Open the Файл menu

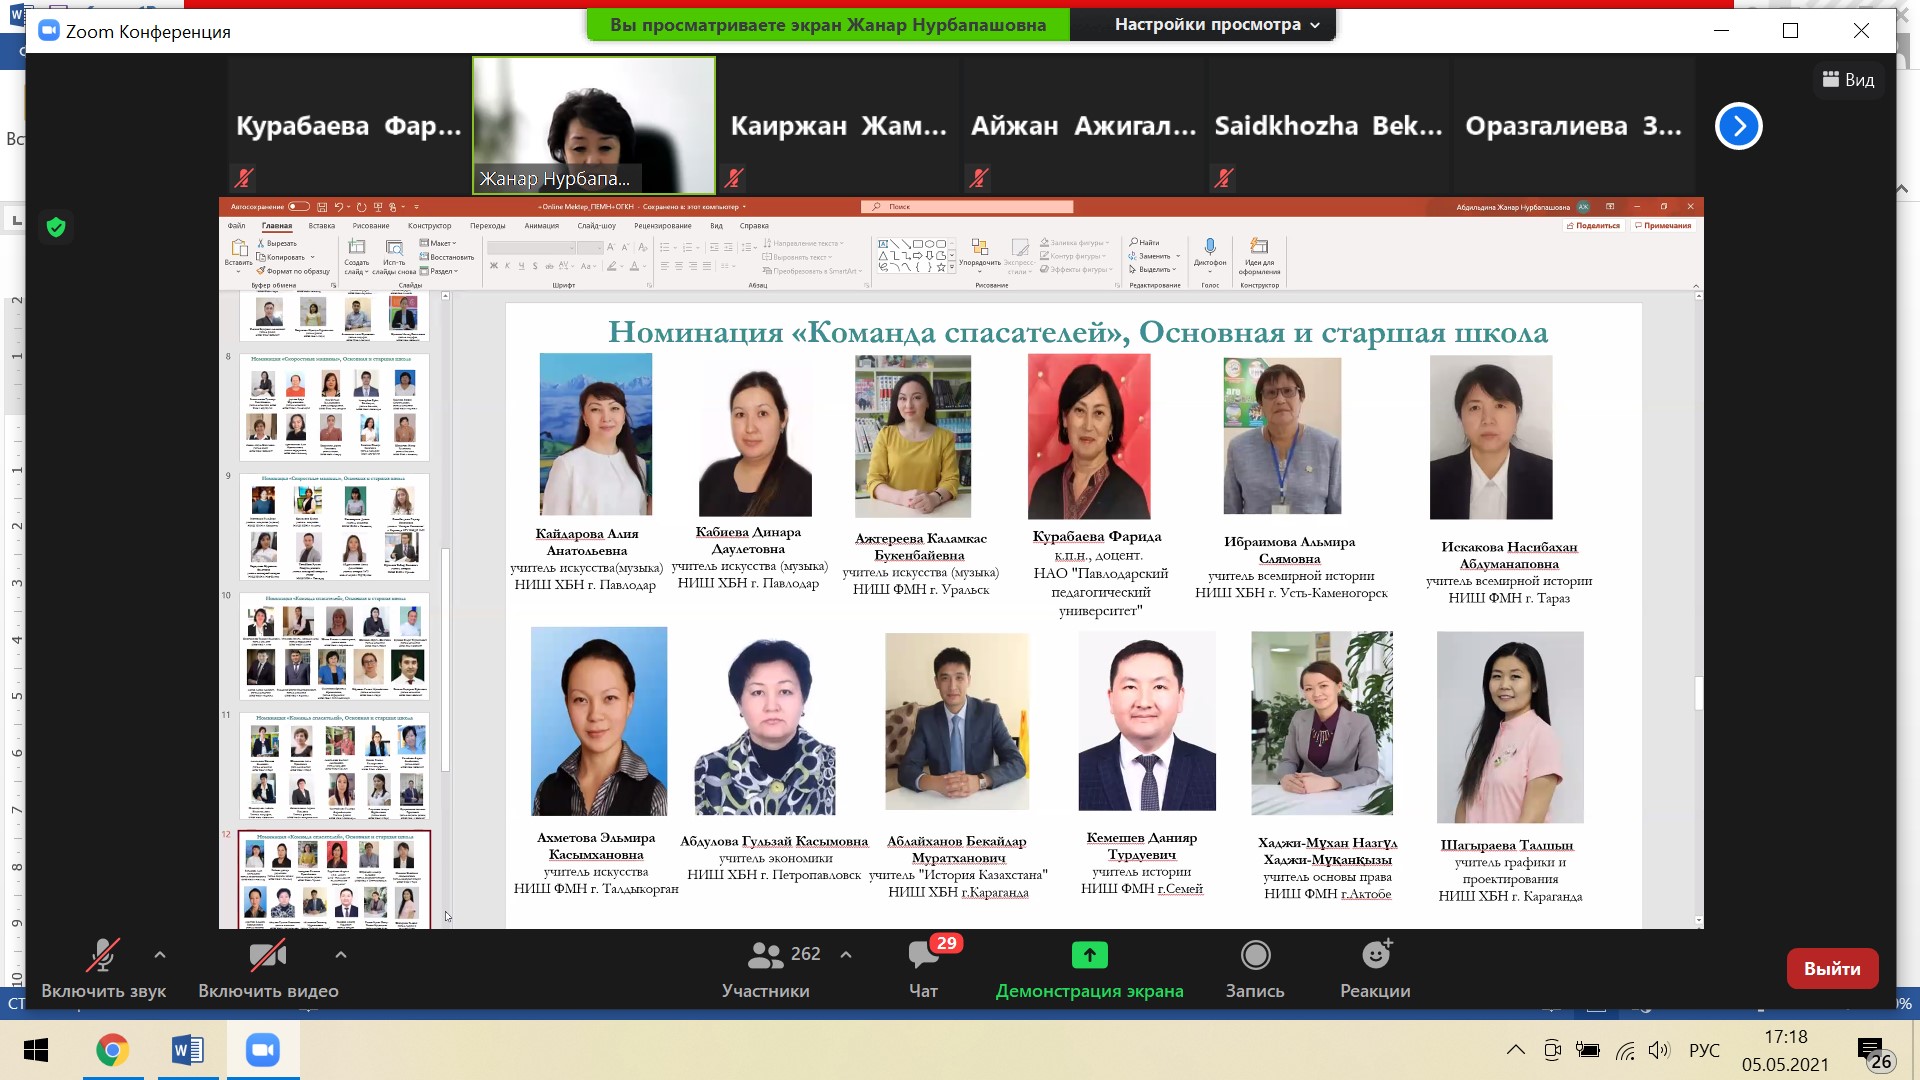pyautogui.click(x=236, y=226)
